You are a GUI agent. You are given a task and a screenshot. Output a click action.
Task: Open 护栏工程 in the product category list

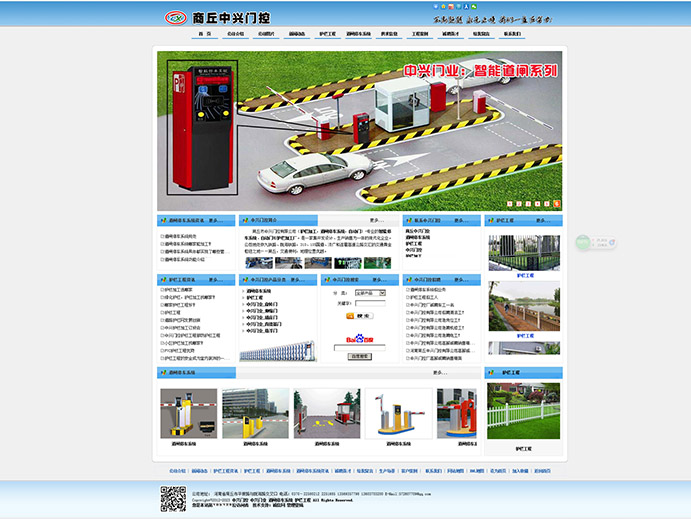point(254,298)
